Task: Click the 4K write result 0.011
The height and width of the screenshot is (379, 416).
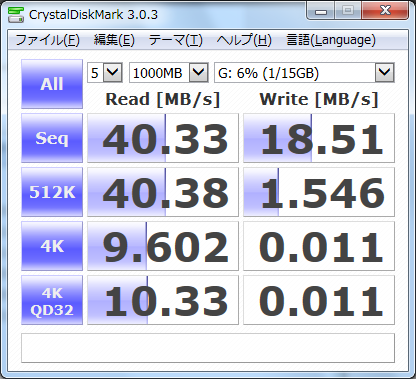Action: 319,246
